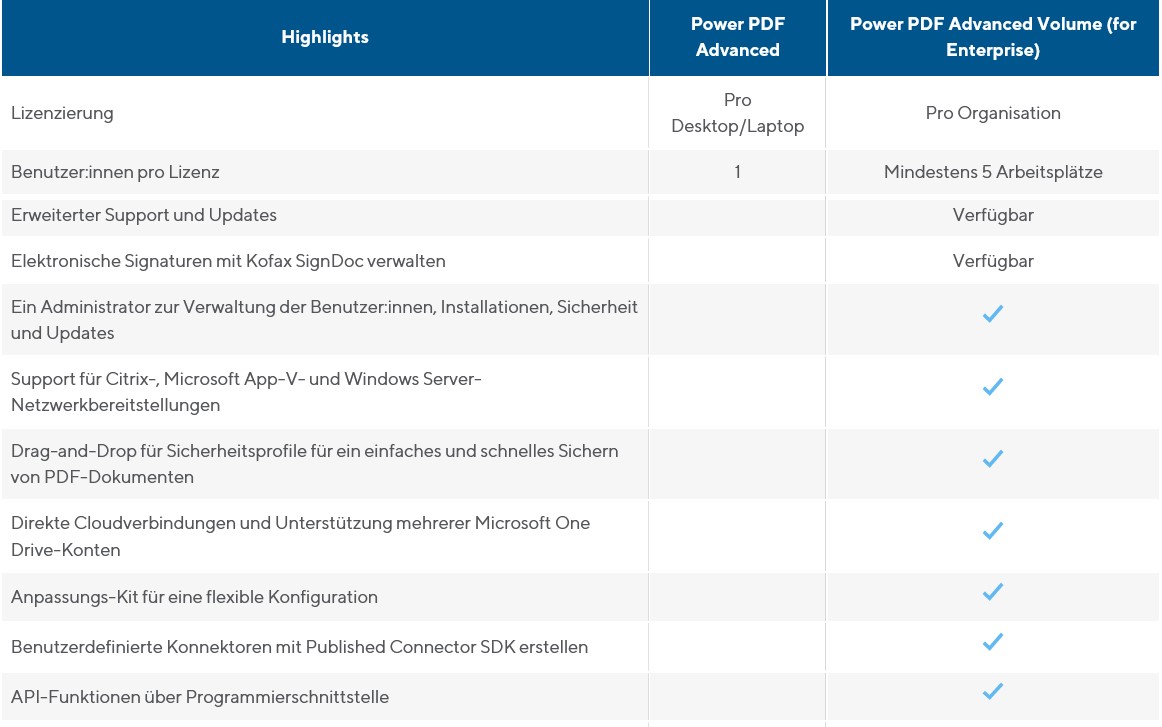Image resolution: width=1162 pixels, height=727 pixels.
Task: Select the Highlights column header
Action: point(325,38)
